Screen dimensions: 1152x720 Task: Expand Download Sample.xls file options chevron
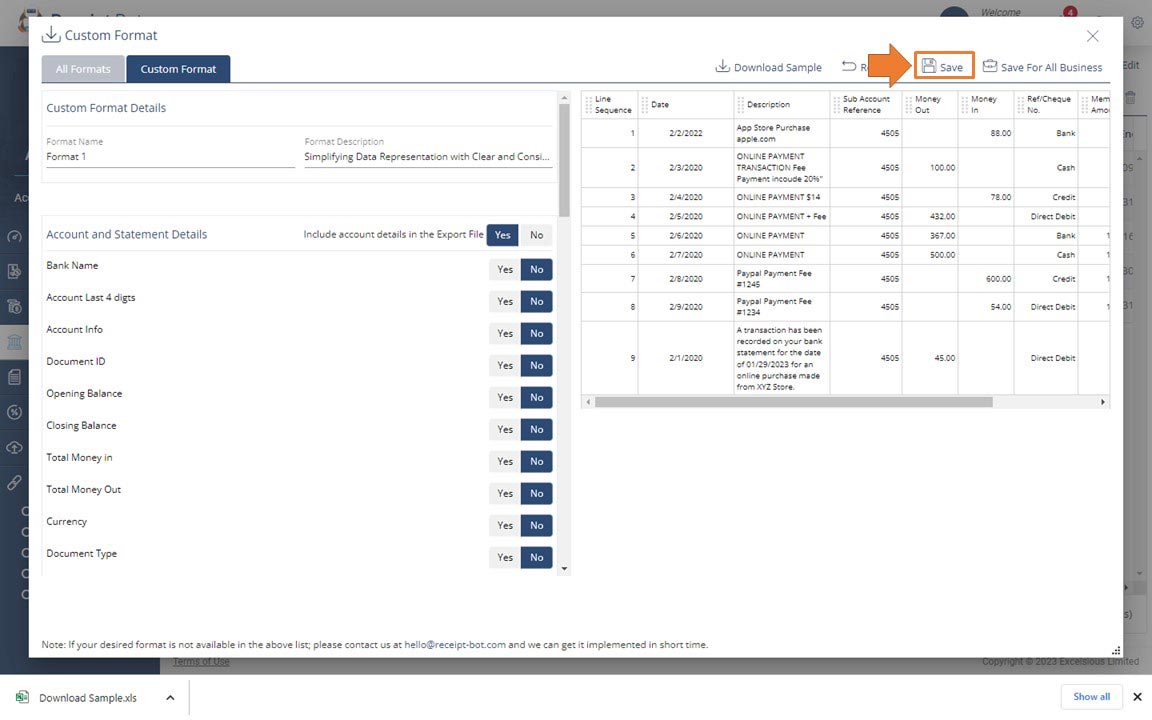170,698
